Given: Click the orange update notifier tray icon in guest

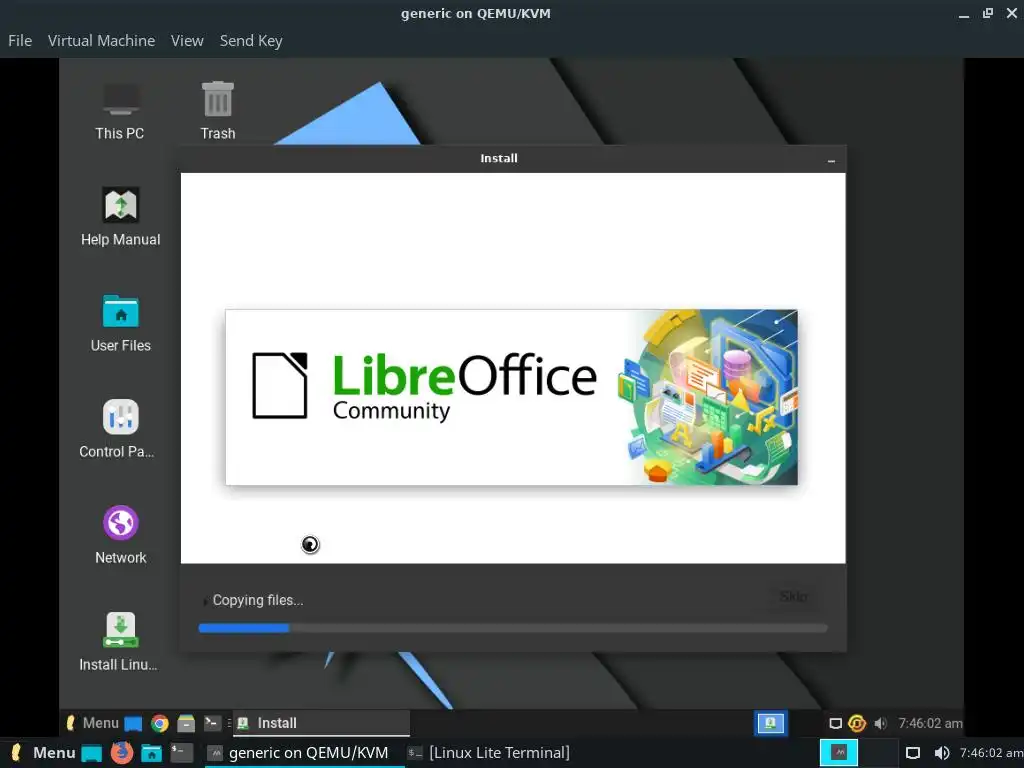Looking at the screenshot, I should [857, 724].
